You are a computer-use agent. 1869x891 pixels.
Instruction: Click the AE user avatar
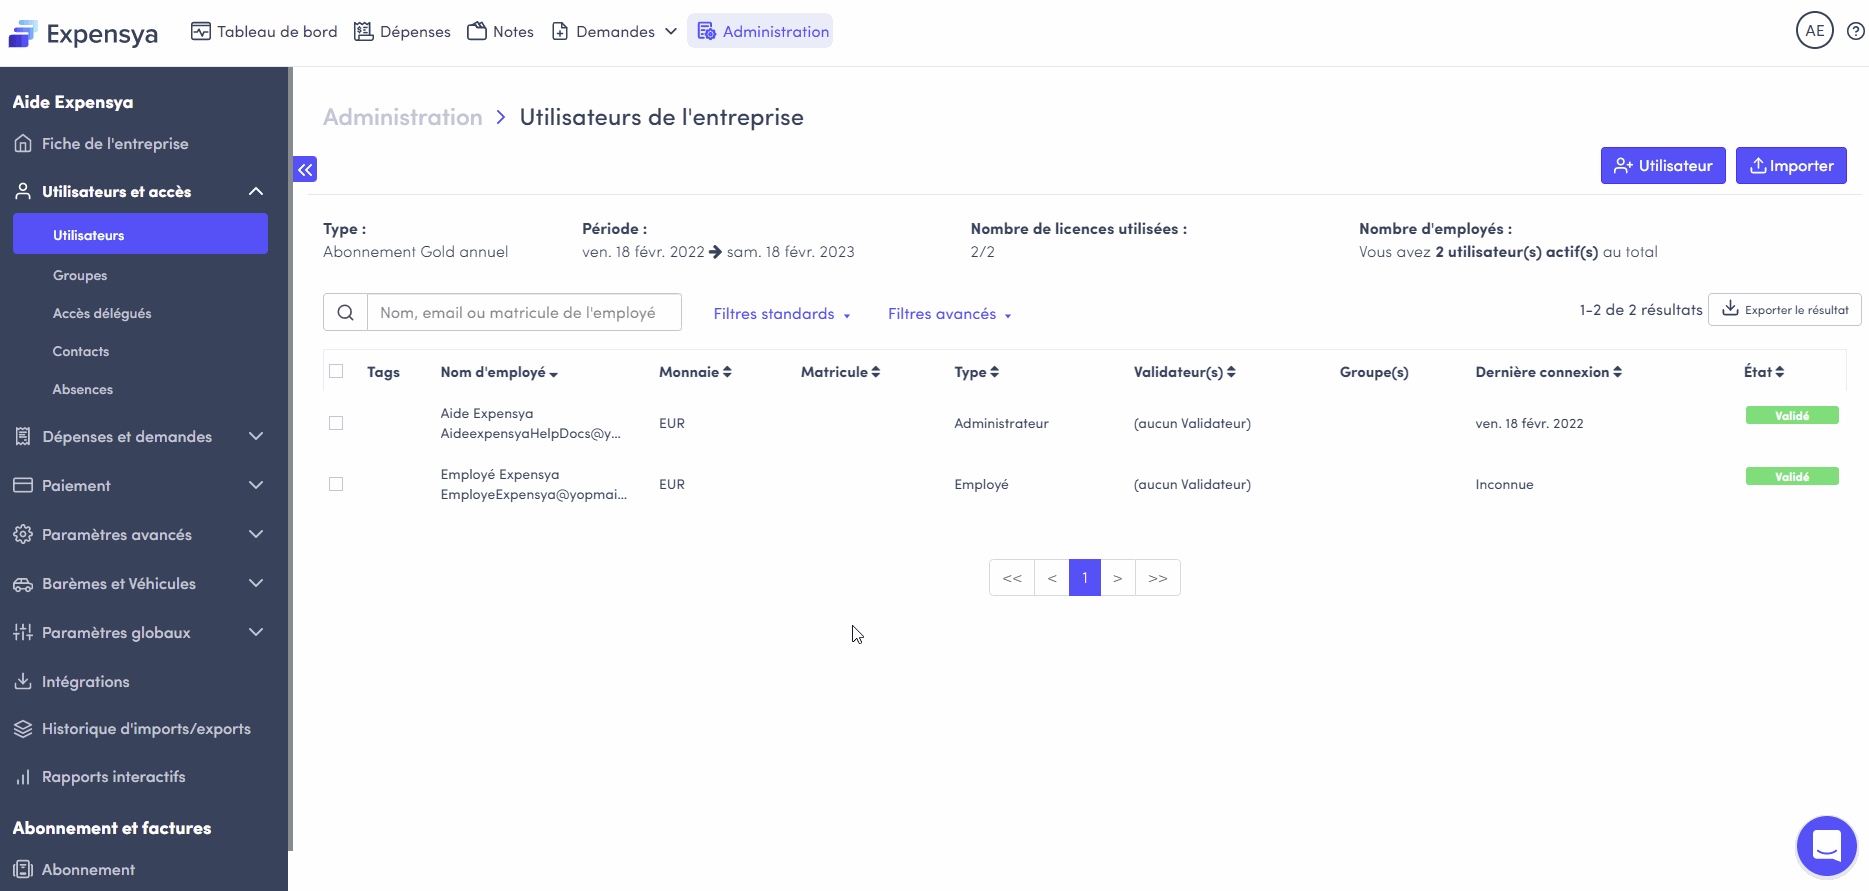click(x=1814, y=31)
